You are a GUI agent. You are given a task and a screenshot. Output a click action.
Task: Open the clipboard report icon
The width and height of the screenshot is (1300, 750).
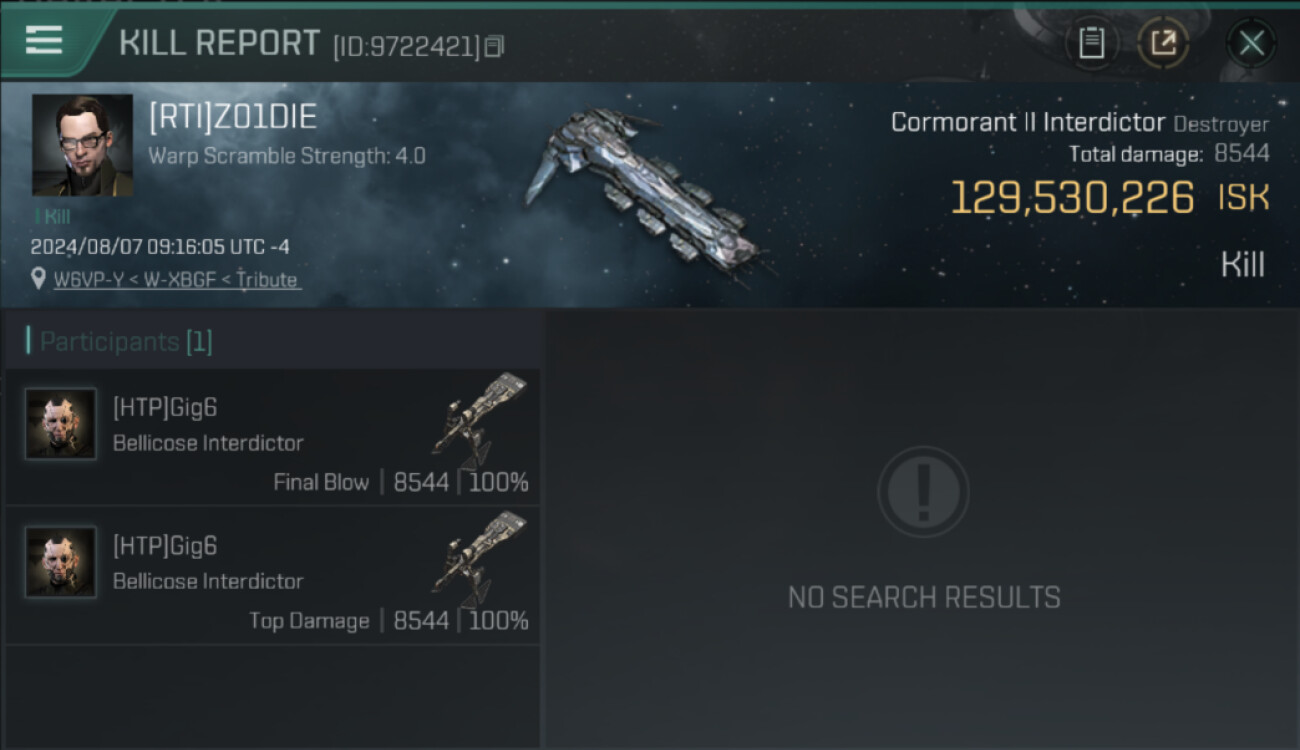(x=1091, y=43)
